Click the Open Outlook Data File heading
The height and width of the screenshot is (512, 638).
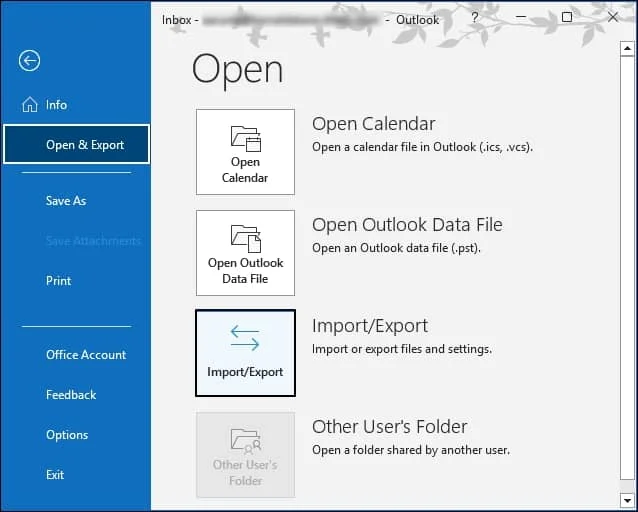click(407, 225)
